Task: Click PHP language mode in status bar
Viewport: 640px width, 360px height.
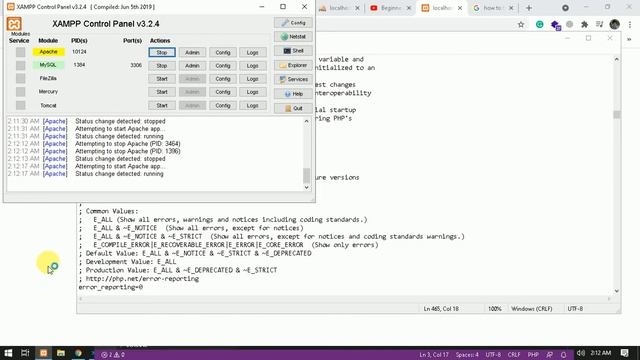Action: 533,355
